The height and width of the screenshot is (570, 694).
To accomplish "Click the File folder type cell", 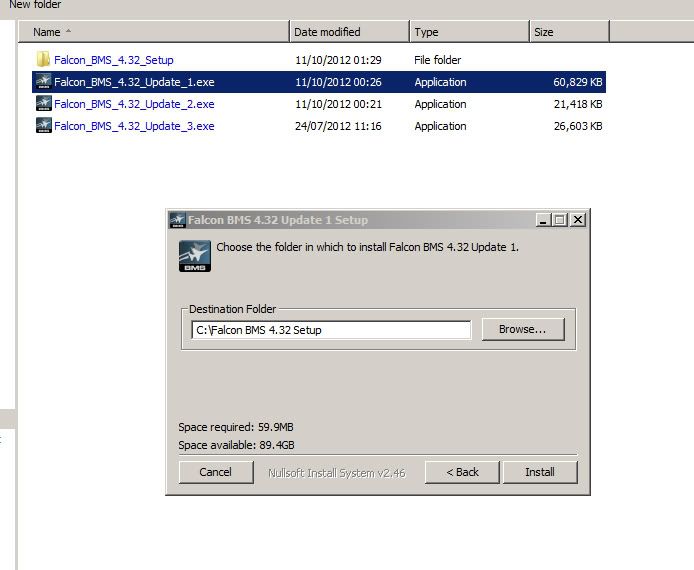I will 438,60.
